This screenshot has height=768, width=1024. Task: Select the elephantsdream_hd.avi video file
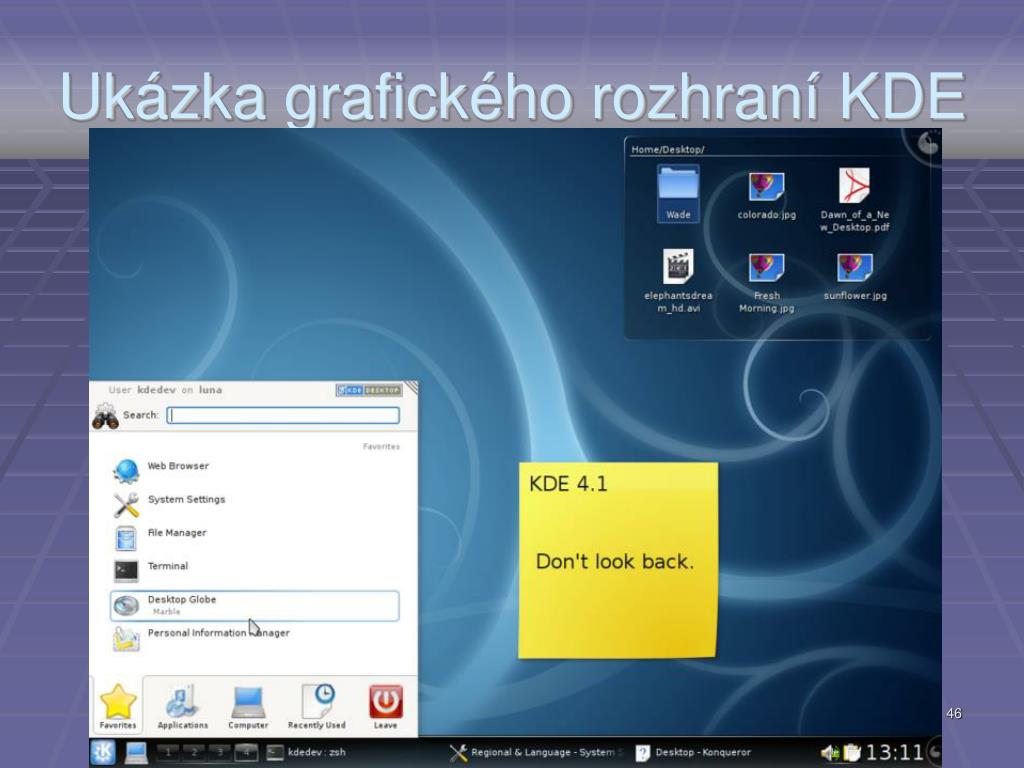[x=679, y=281]
